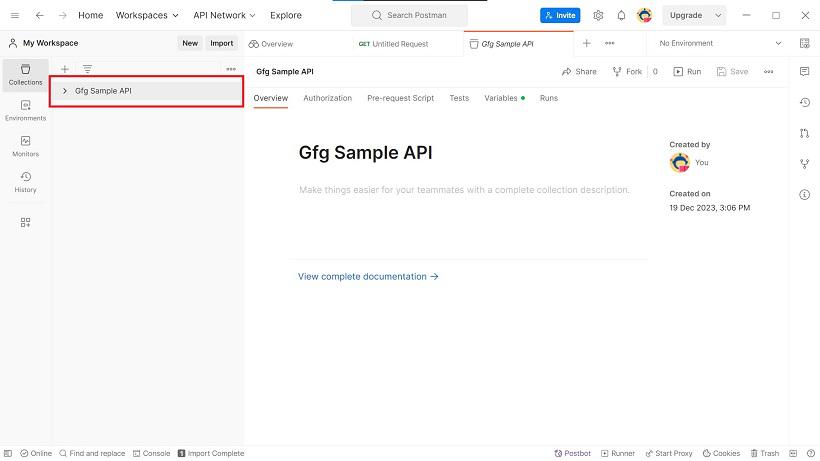Screen dimensions: 820x461
Task: Switch to the Variables tab
Action: click(x=504, y=98)
